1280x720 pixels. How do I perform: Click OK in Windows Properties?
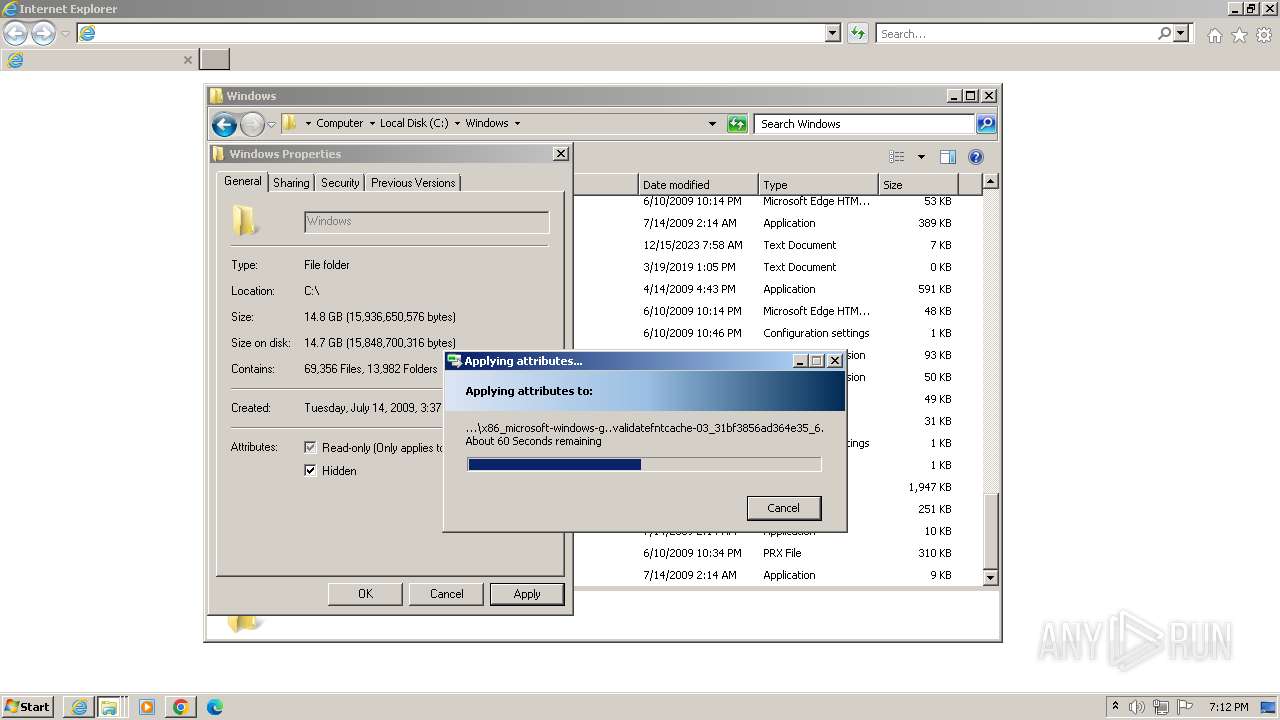coord(365,594)
